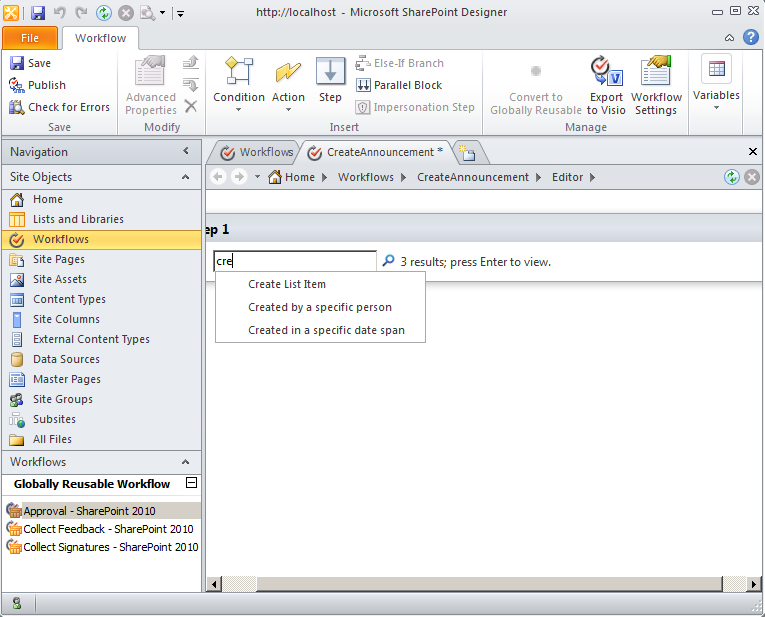Click Workflows in the breadcrumb

tap(365, 177)
